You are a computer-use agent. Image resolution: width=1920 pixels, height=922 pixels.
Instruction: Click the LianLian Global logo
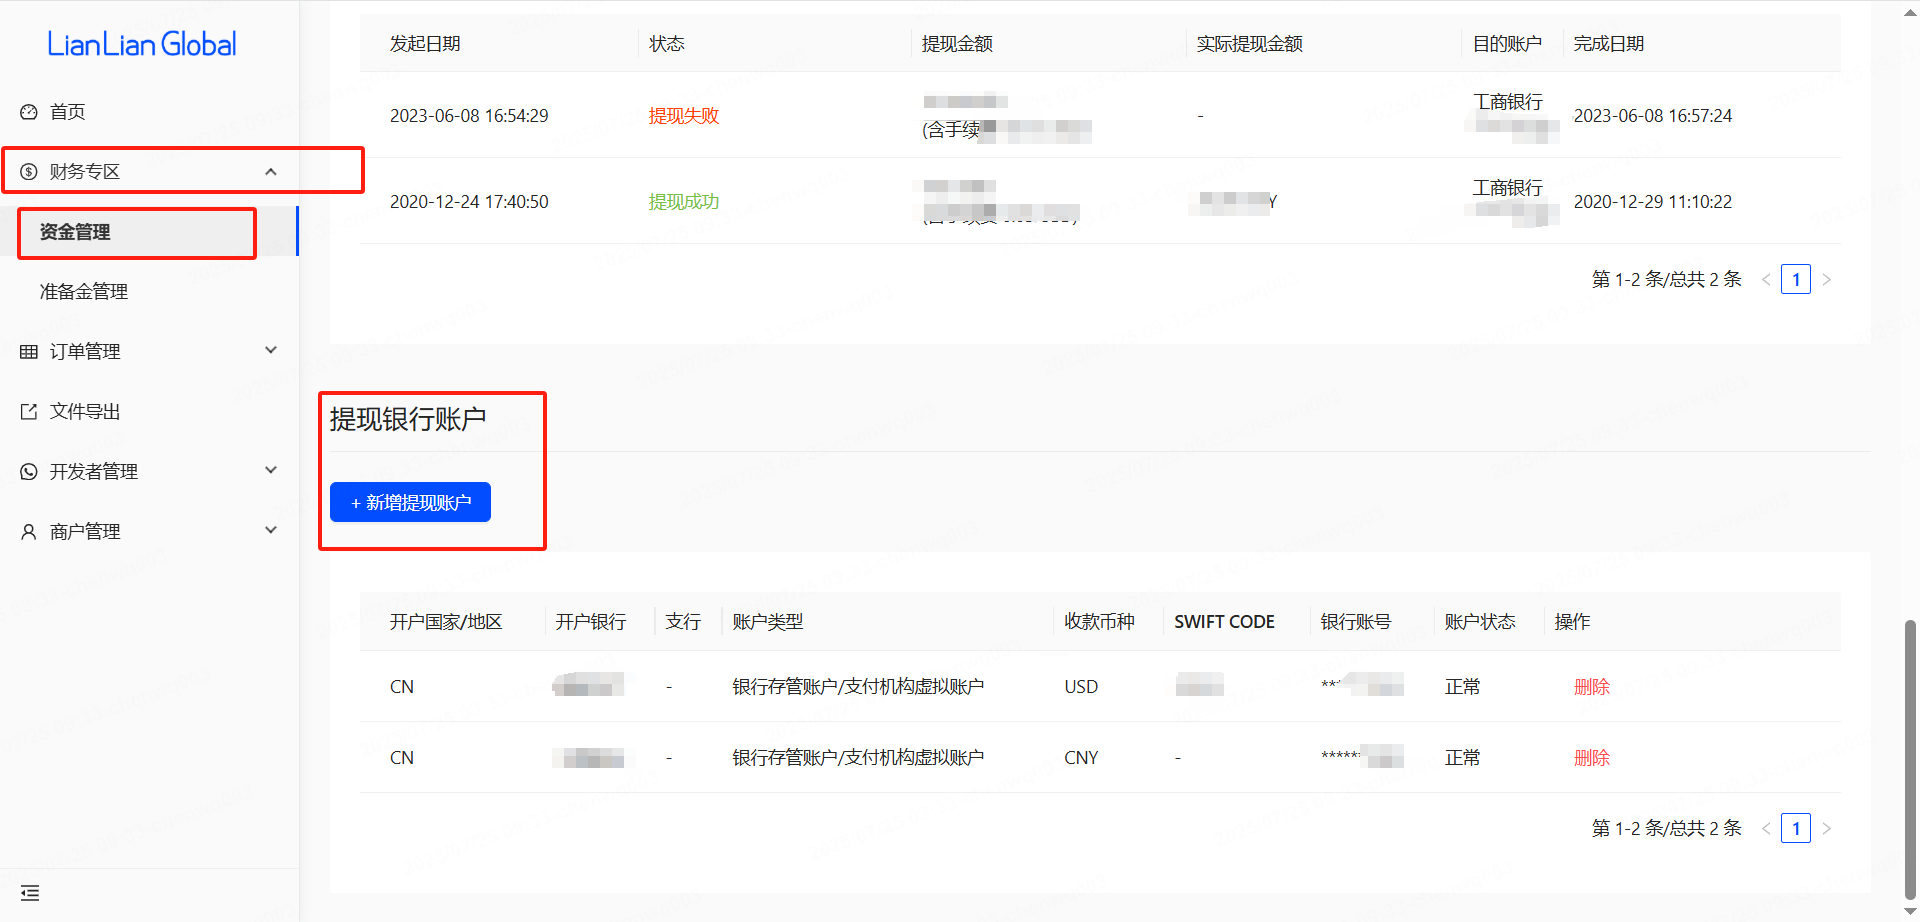tap(142, 44)
